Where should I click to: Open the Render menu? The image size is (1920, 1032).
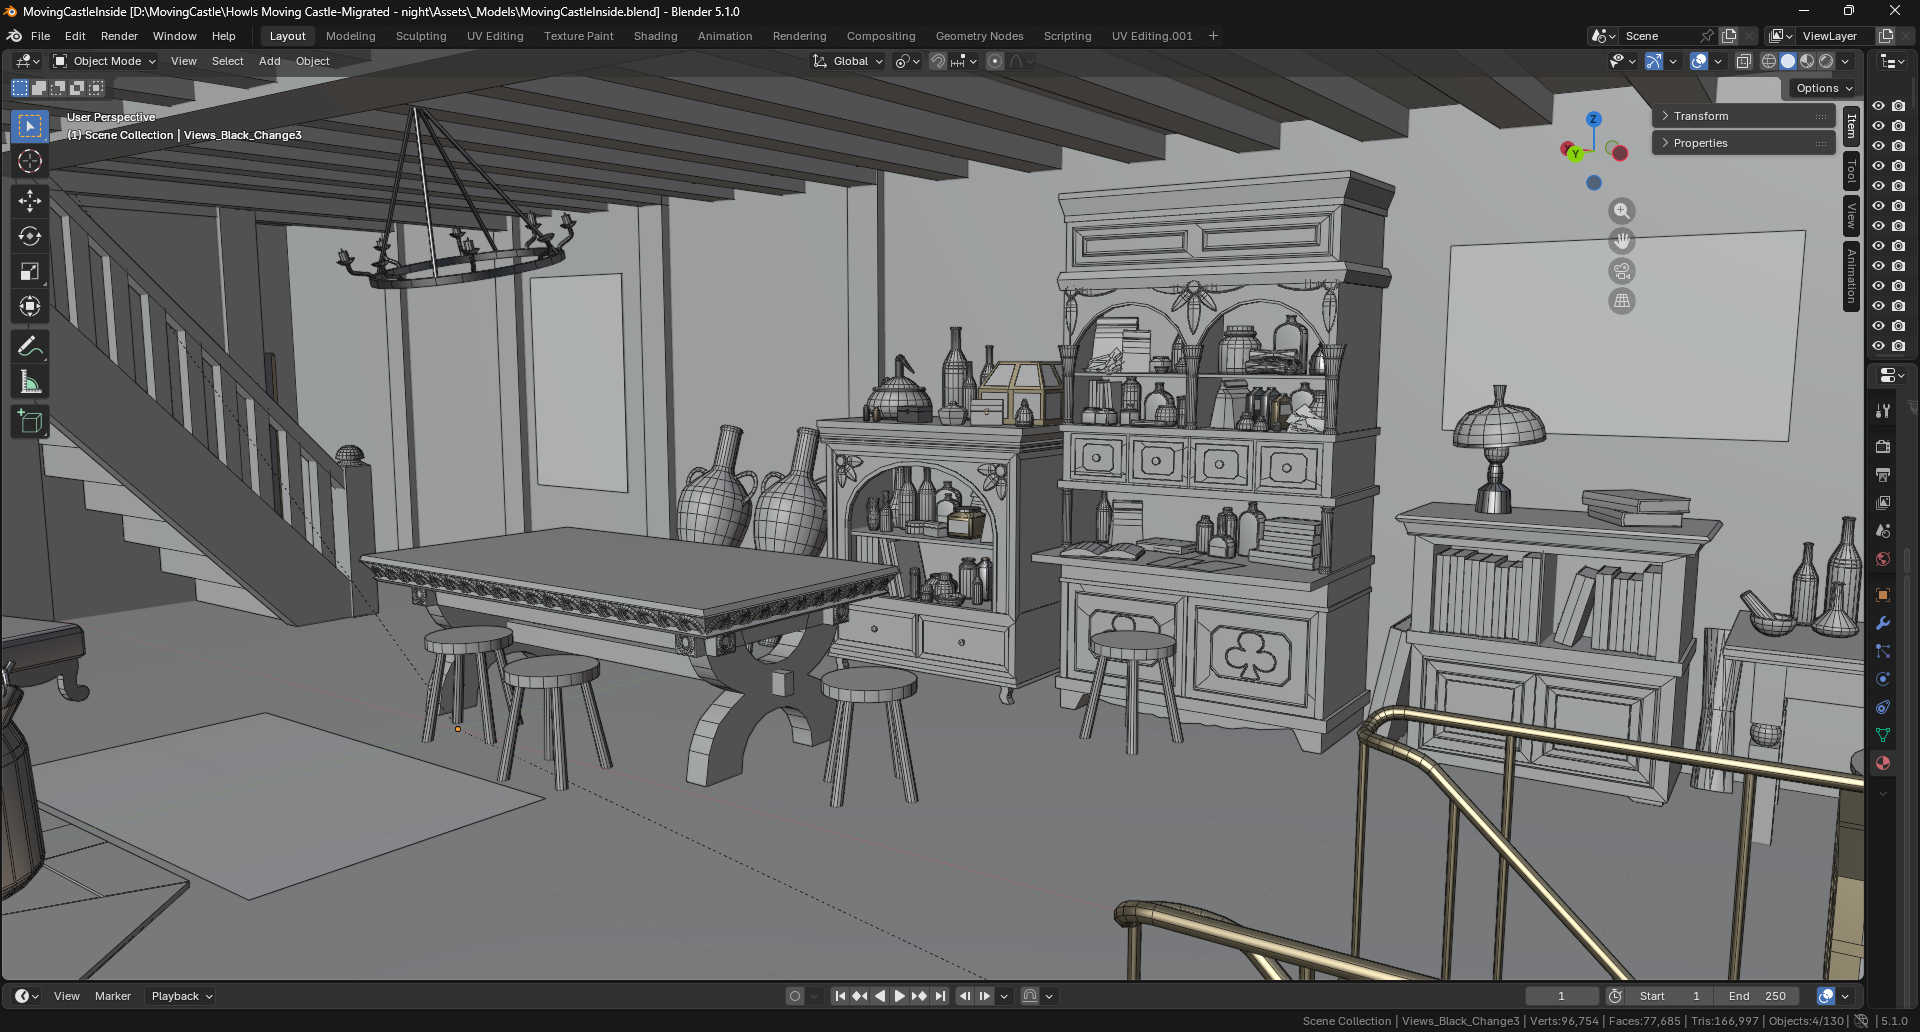click(119, 36)
